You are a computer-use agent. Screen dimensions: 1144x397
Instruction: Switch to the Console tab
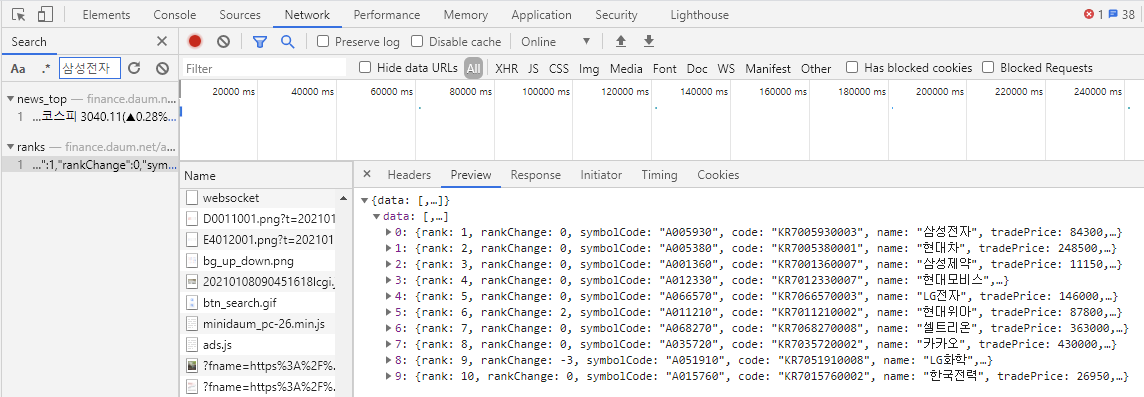click(174, 15)
